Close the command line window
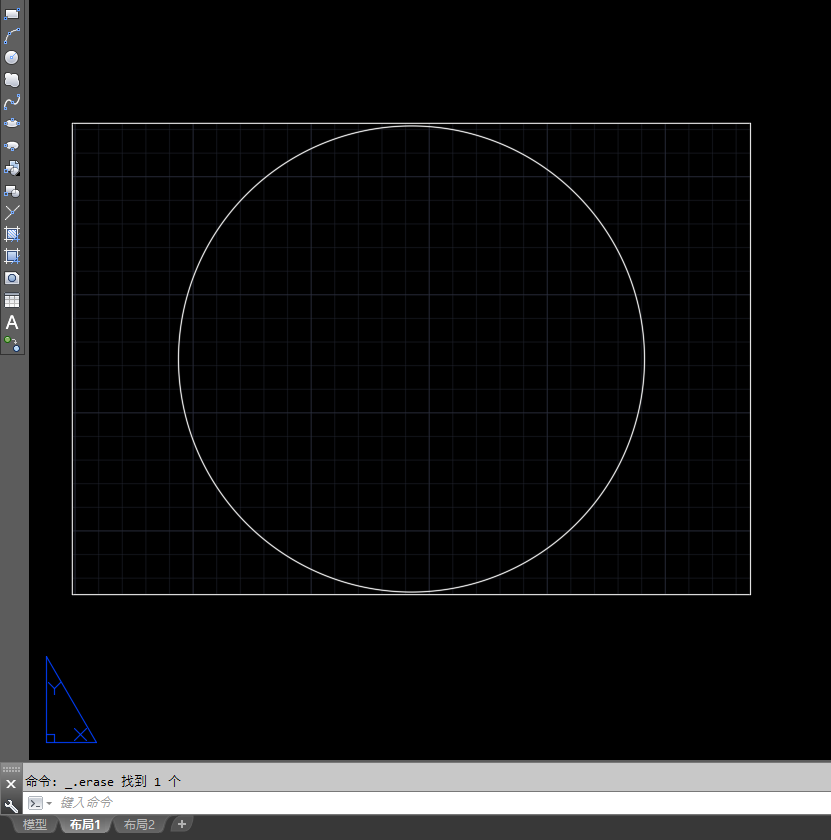Viewport: 831px width, 840px height. 11,784
